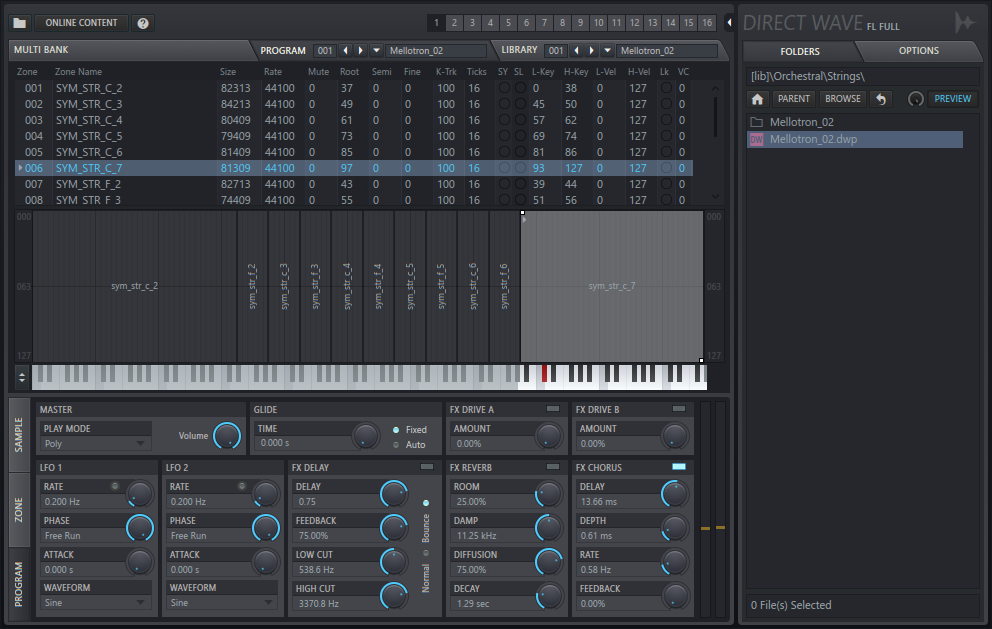The height and width of the screenshot is (629, 992).
Task: Open the Play Mode dropdown
Action: (x=95, y=444)
